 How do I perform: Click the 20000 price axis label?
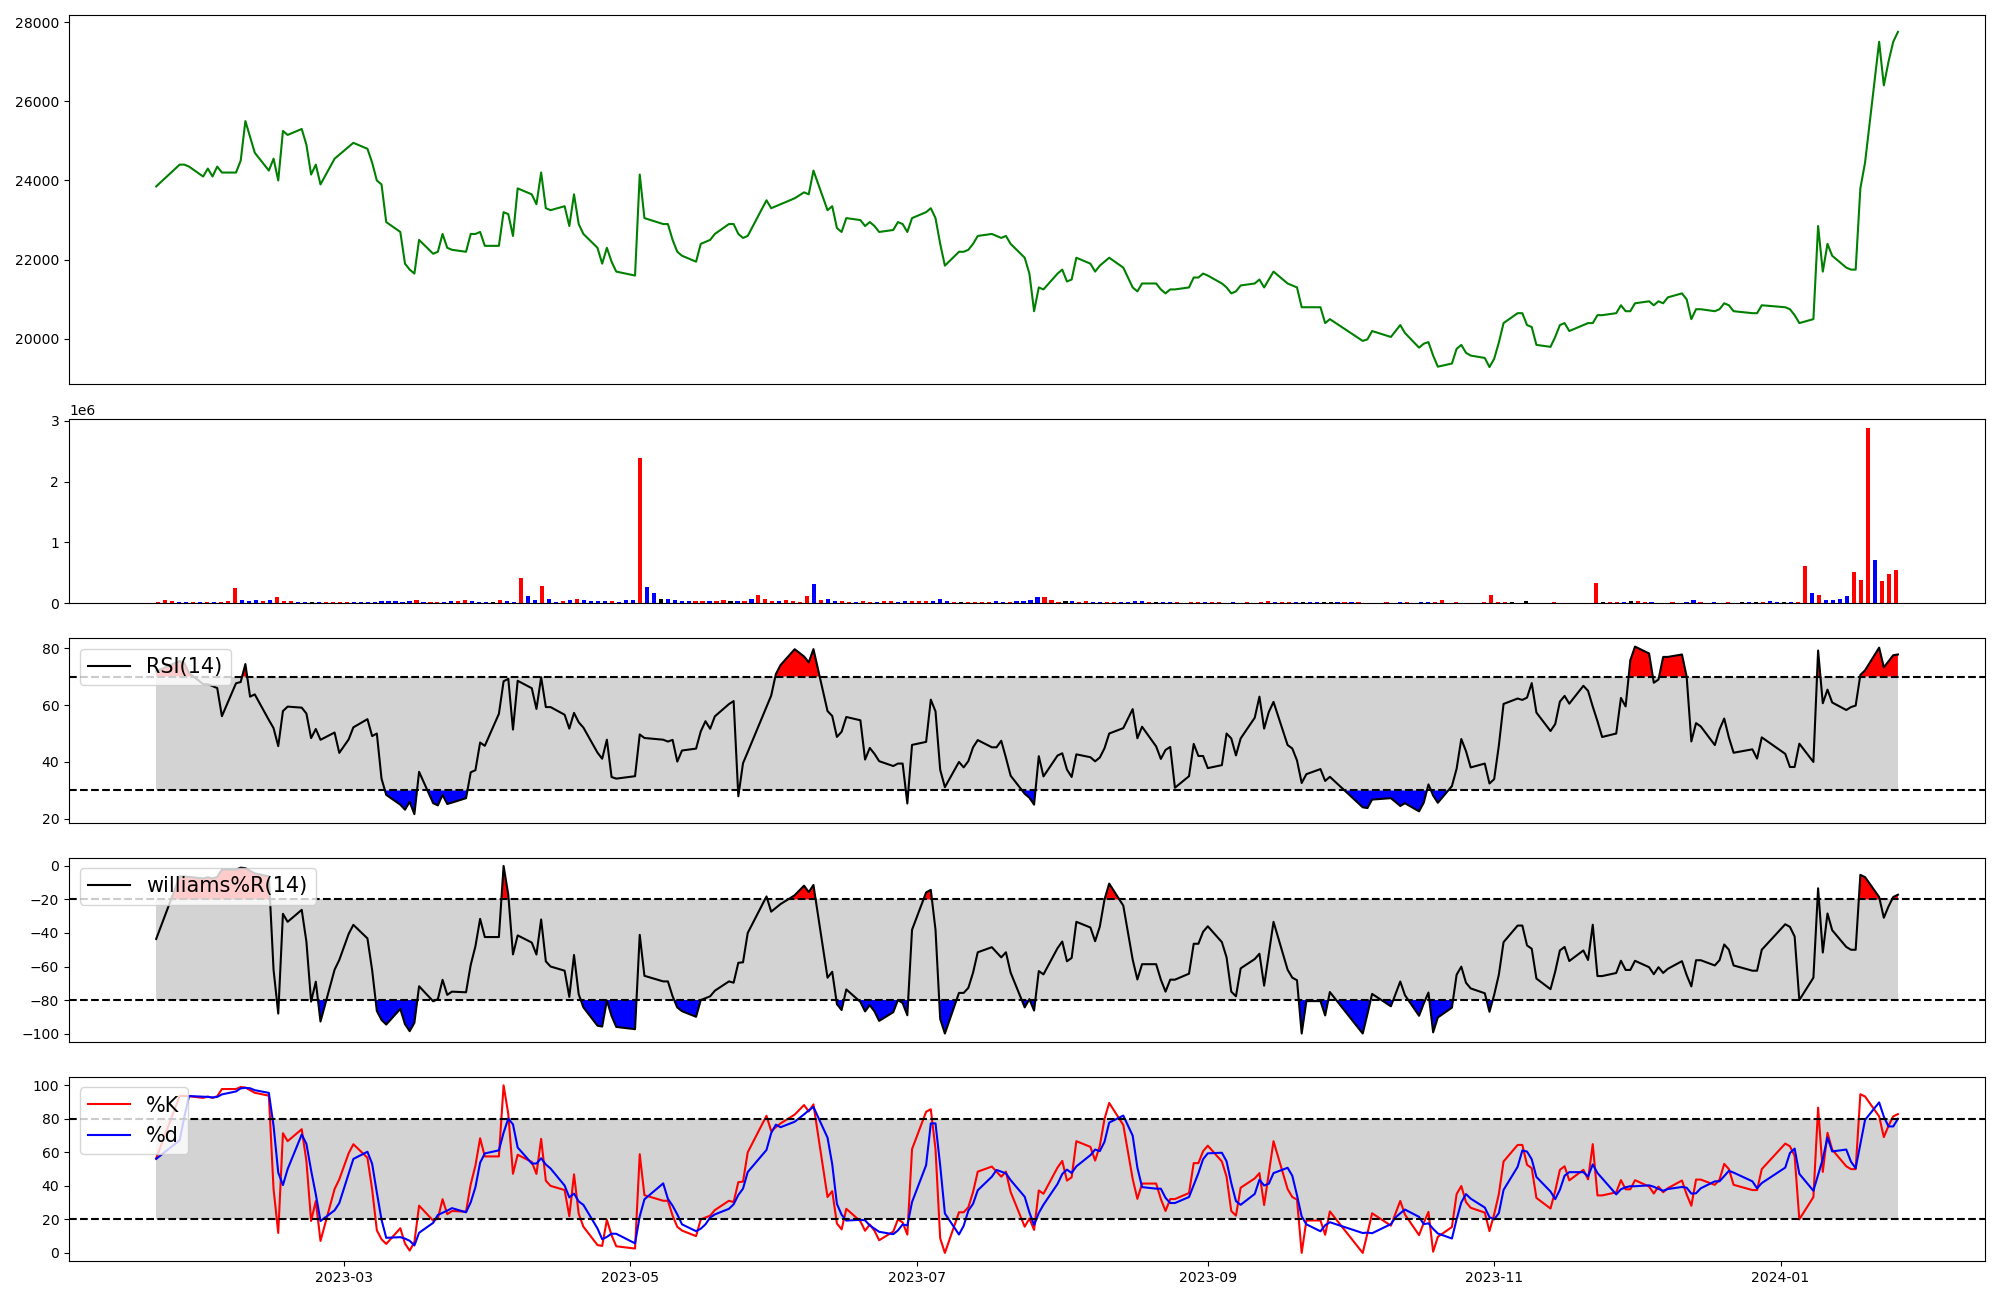pyautogui.click(x=37, y=340)
